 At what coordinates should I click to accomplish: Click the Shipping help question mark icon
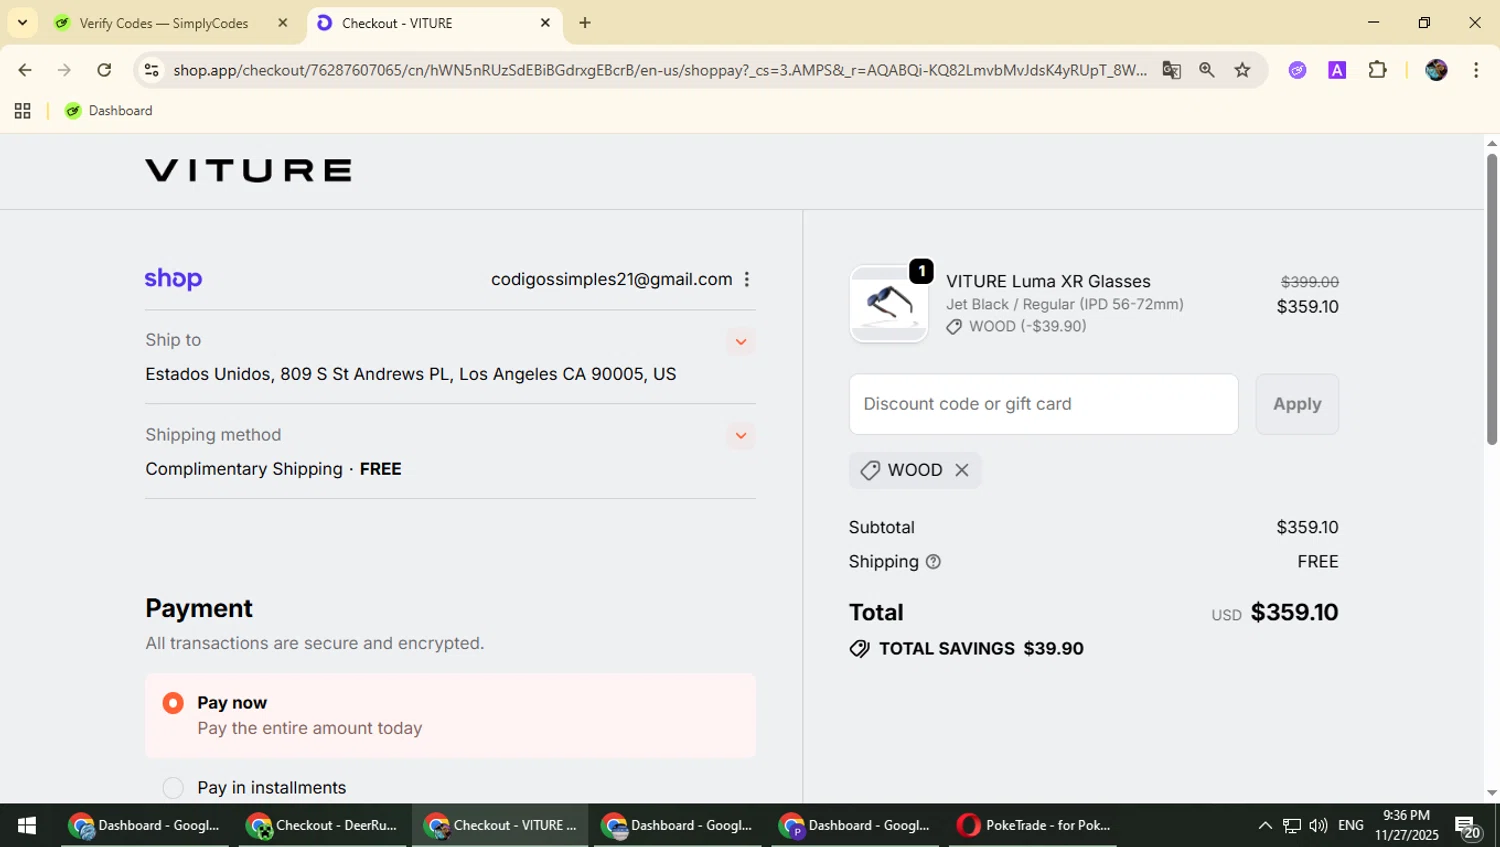click(x=933, y=562)
